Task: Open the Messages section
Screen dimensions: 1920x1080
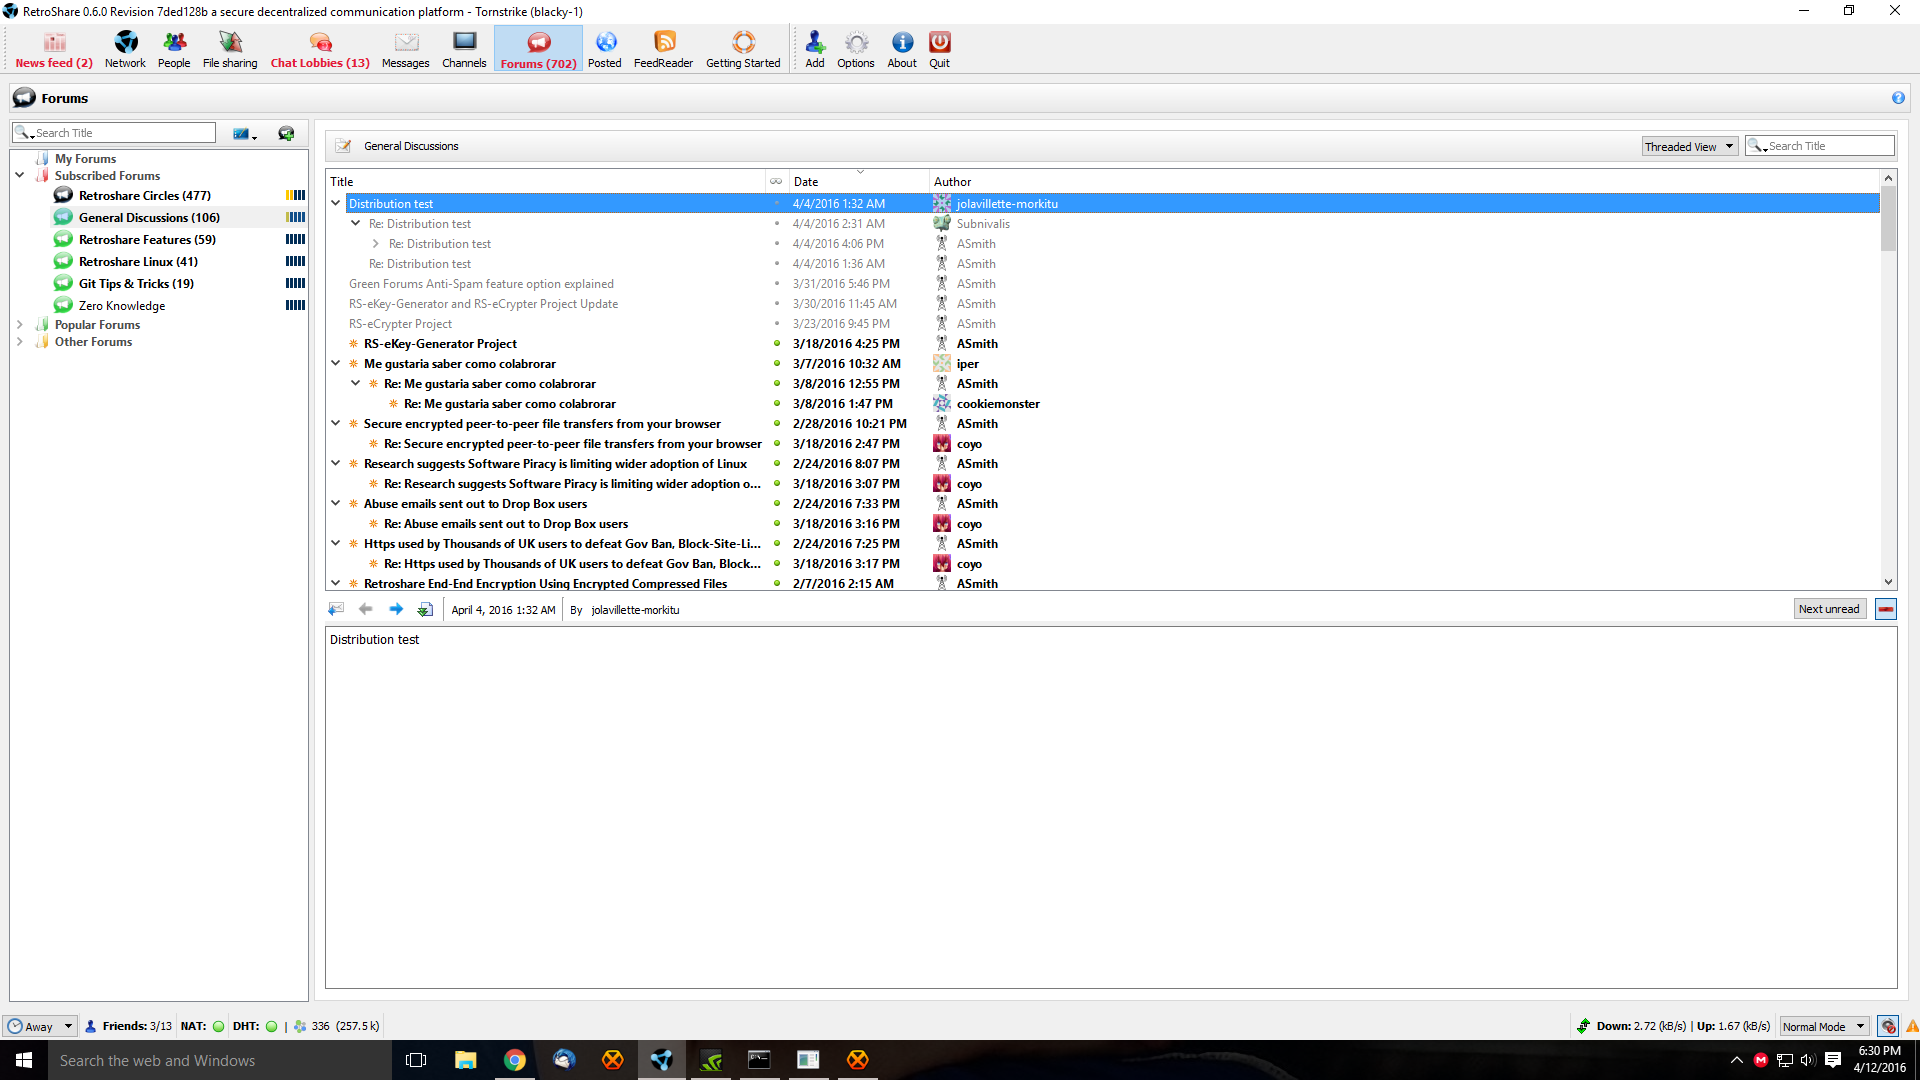Action: coord(405,49)
